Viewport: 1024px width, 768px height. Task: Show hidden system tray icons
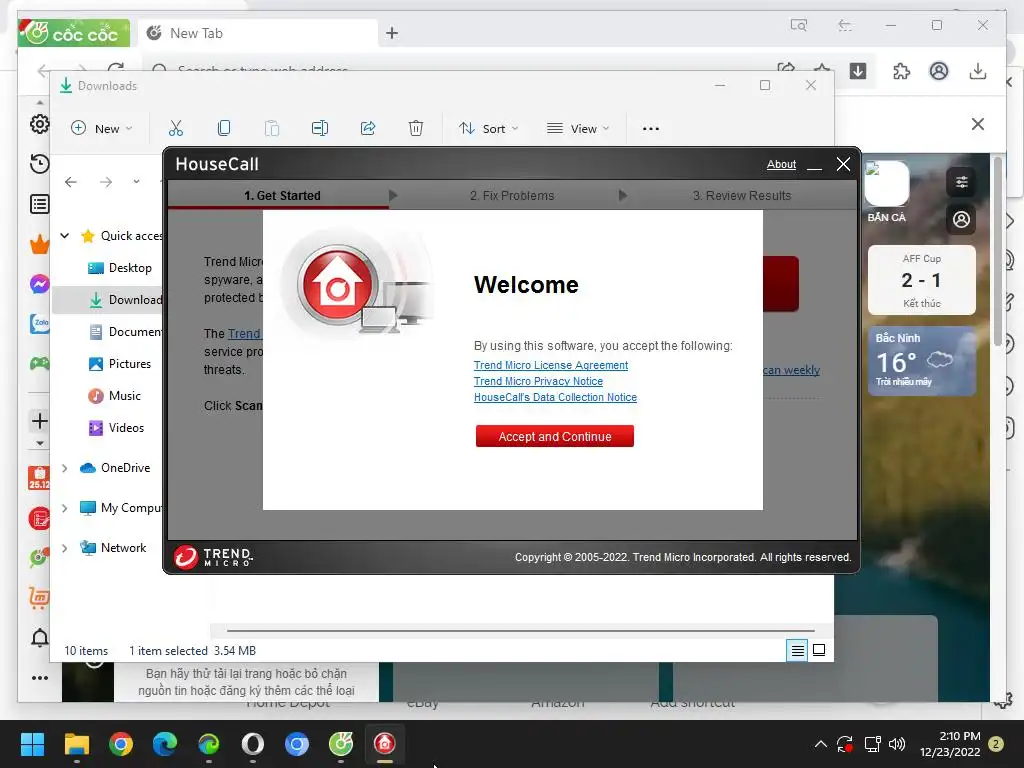821,744
